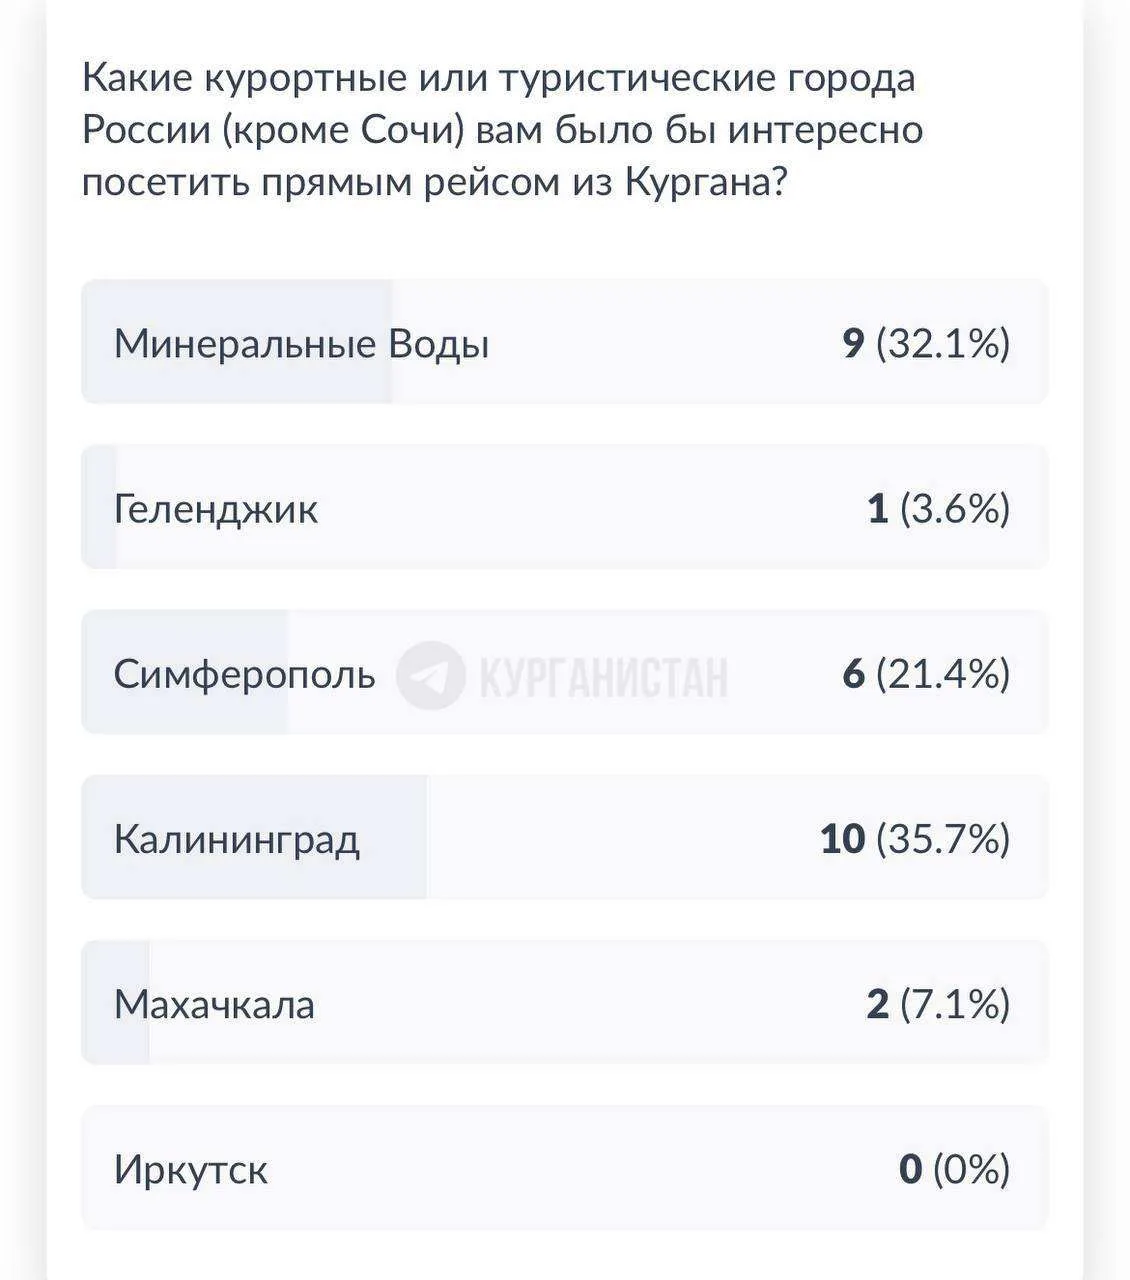Select the Иркутск poll option
This screenshot has height=1280, width=1130.
click(565, 1167)
